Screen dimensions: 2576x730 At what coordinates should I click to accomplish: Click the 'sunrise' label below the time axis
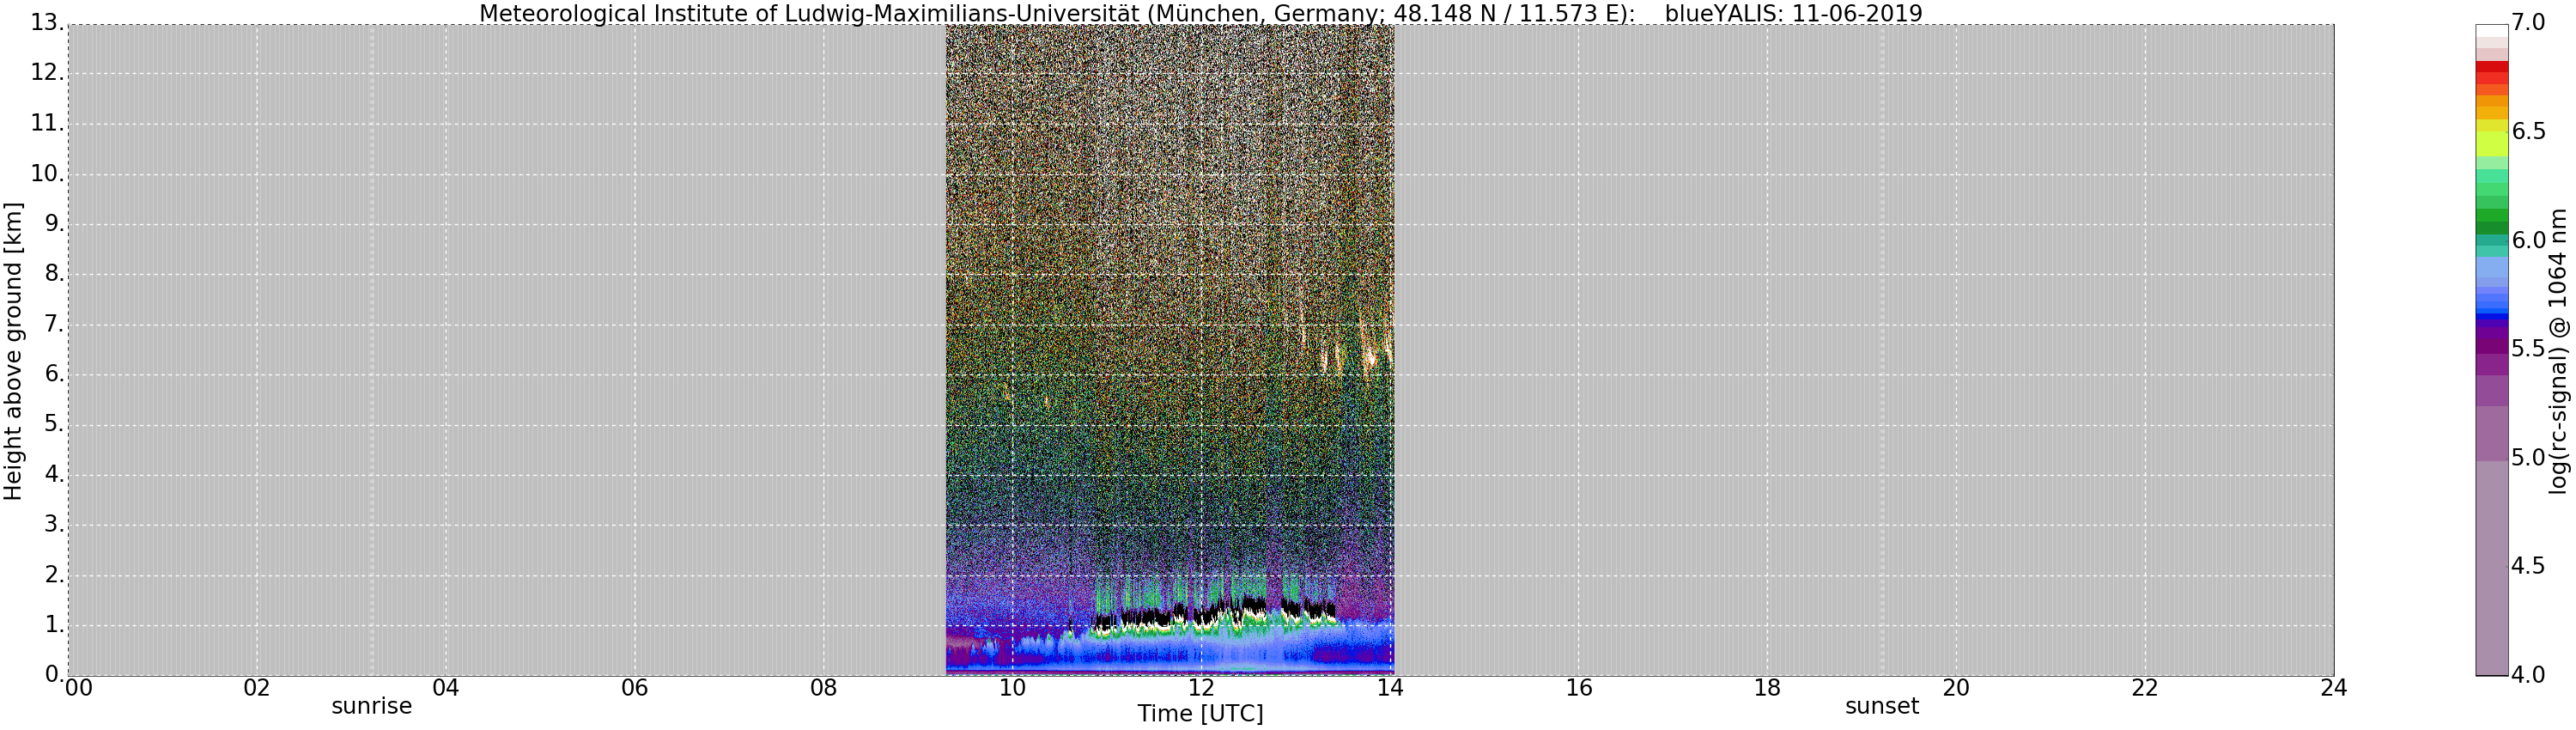(372, 706)
